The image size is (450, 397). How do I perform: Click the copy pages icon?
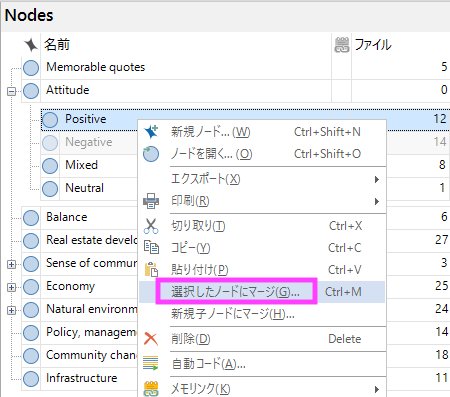coord(151,247)
